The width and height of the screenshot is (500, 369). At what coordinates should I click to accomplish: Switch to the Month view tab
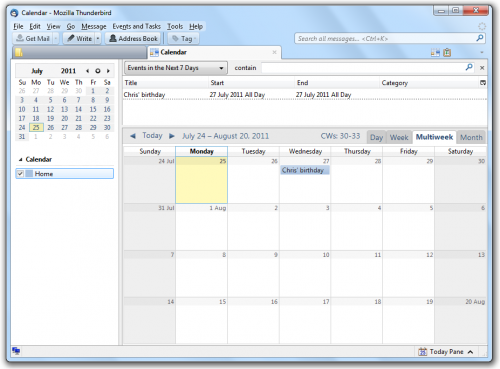coord(471,137)
